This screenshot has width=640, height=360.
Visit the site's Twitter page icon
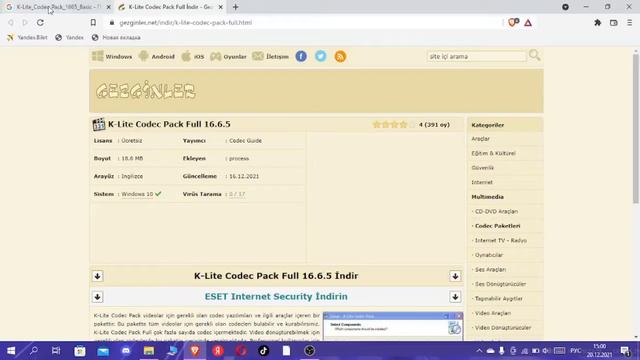[321, 56]
